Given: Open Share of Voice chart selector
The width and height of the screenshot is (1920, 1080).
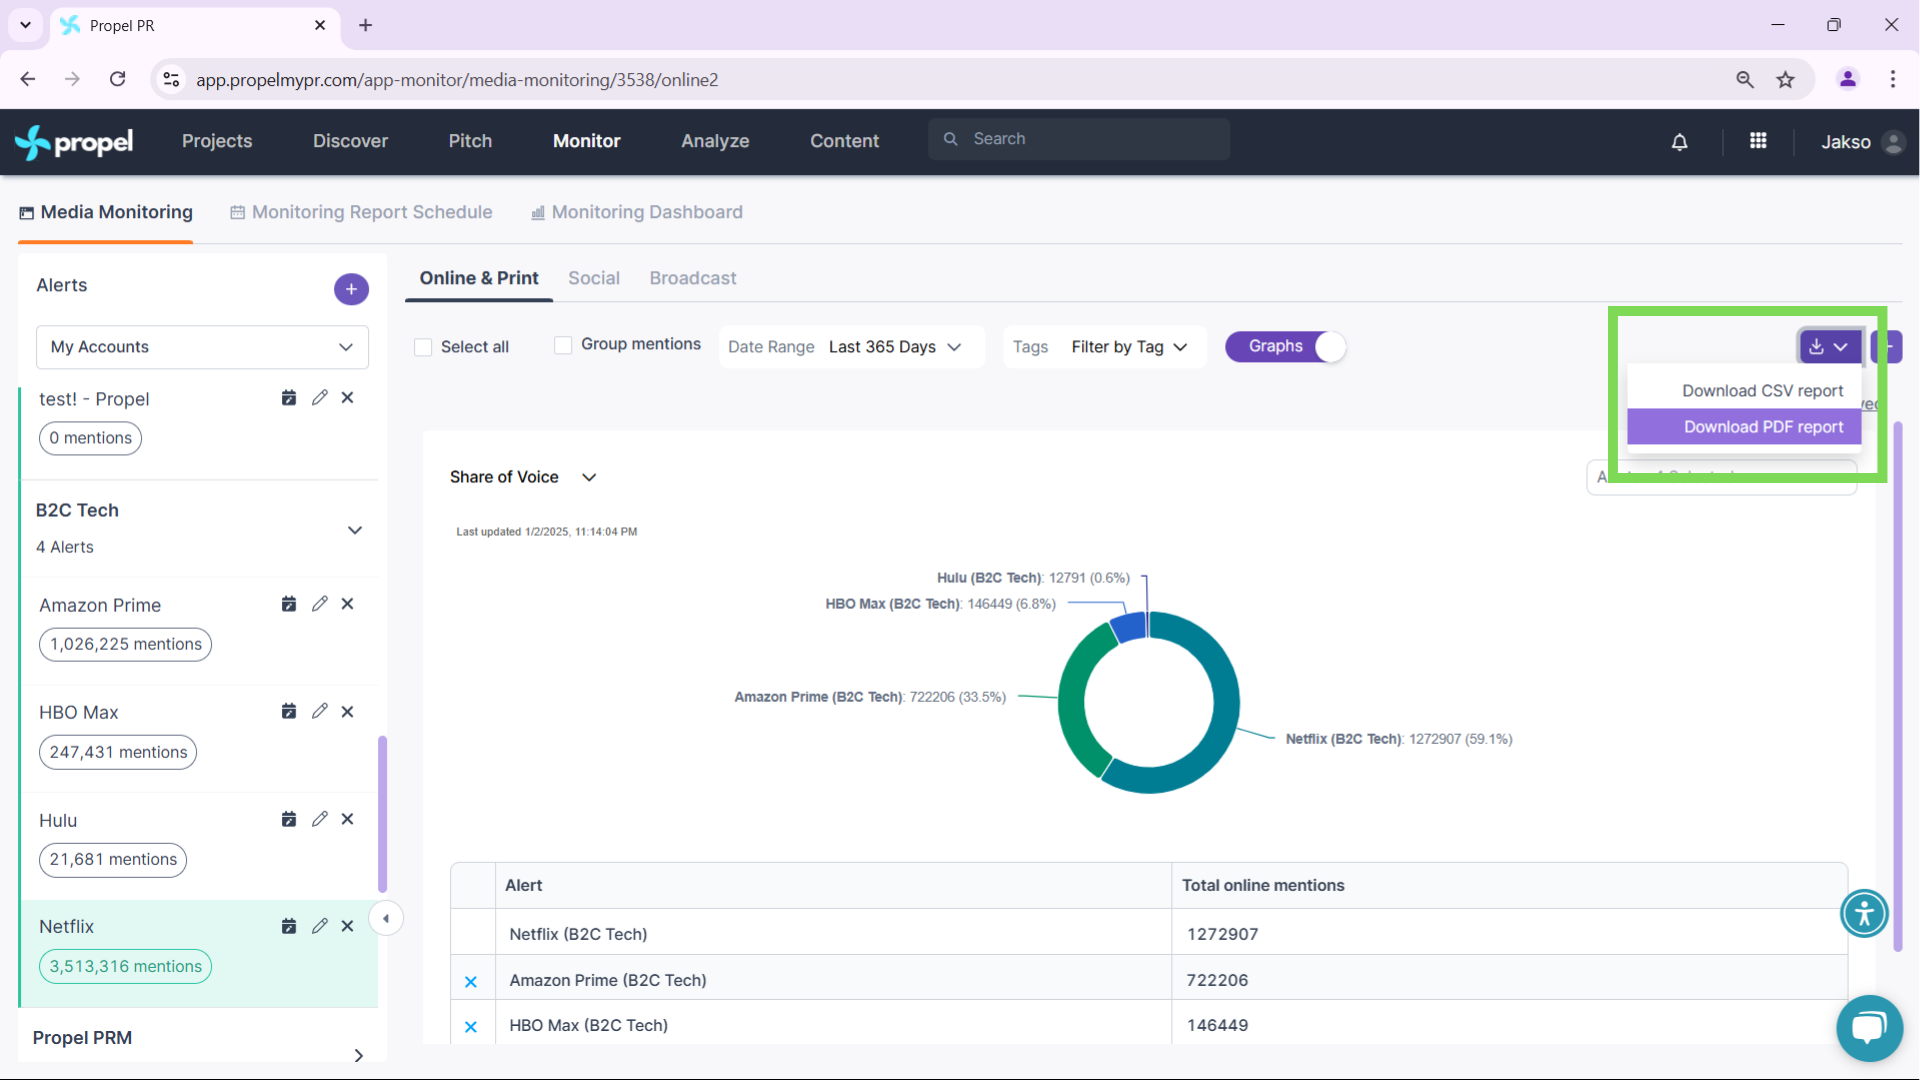Looking at the screenshot, I should pyautogui.click(x=523, y=477).
